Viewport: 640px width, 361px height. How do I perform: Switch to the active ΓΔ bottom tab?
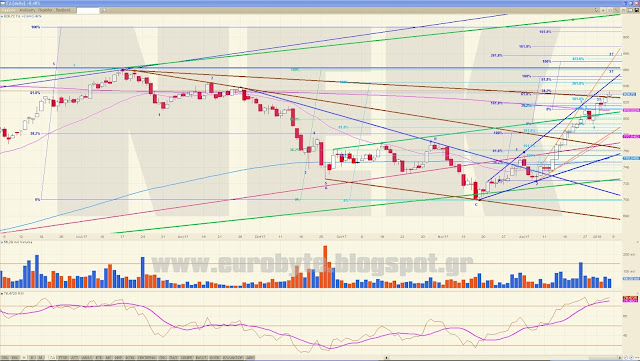52,357
